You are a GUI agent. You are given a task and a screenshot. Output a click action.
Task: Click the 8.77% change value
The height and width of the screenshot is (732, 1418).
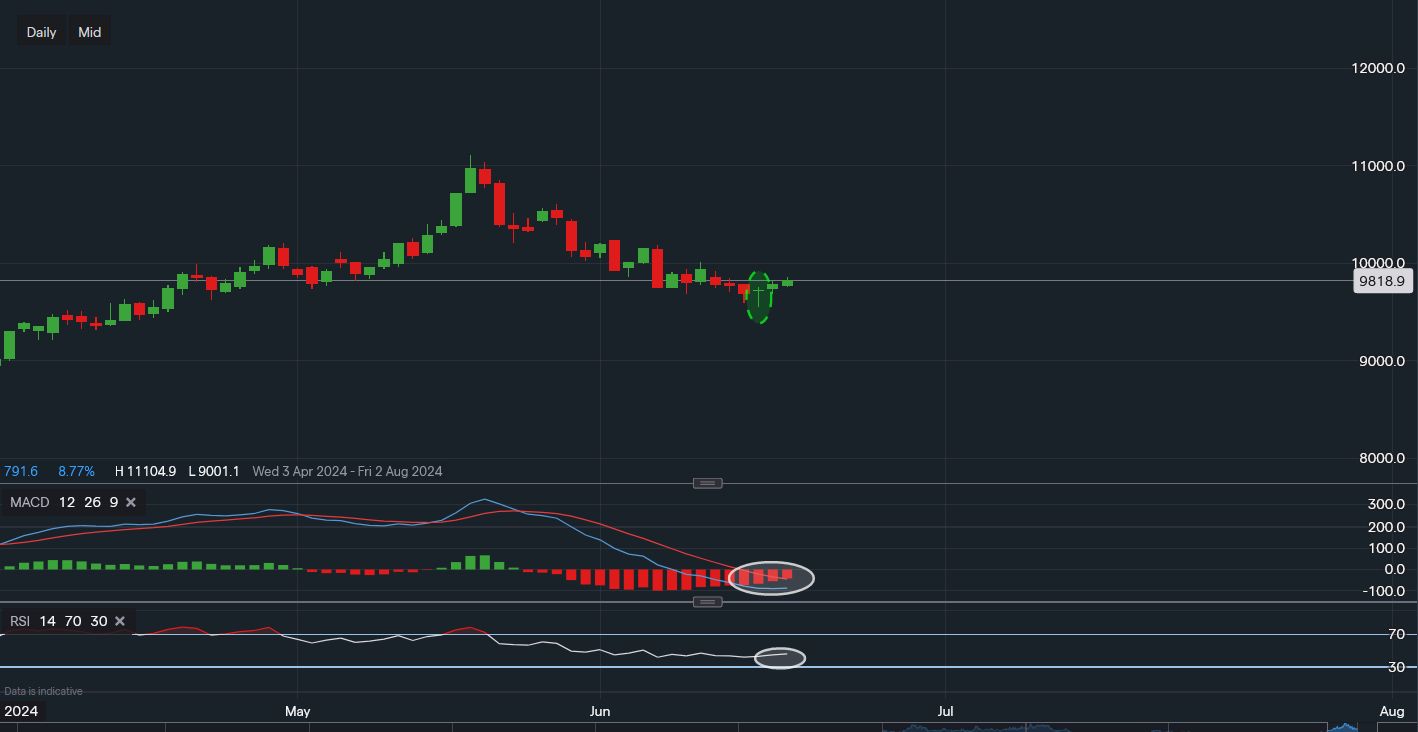pyautogui.click(x=75, y=471)
